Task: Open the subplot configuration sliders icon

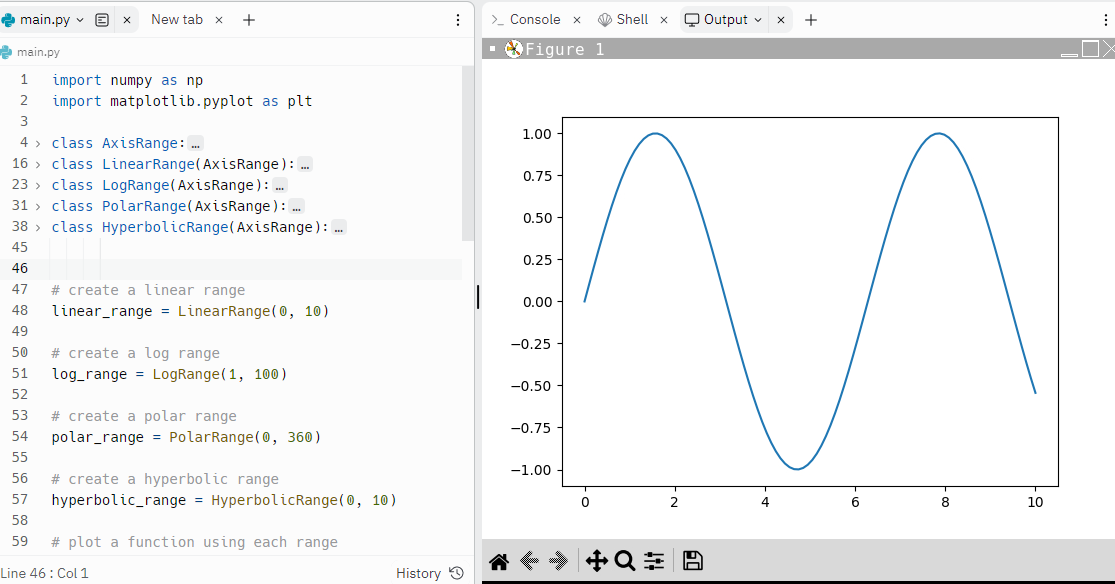Action: tap(653, 561)
